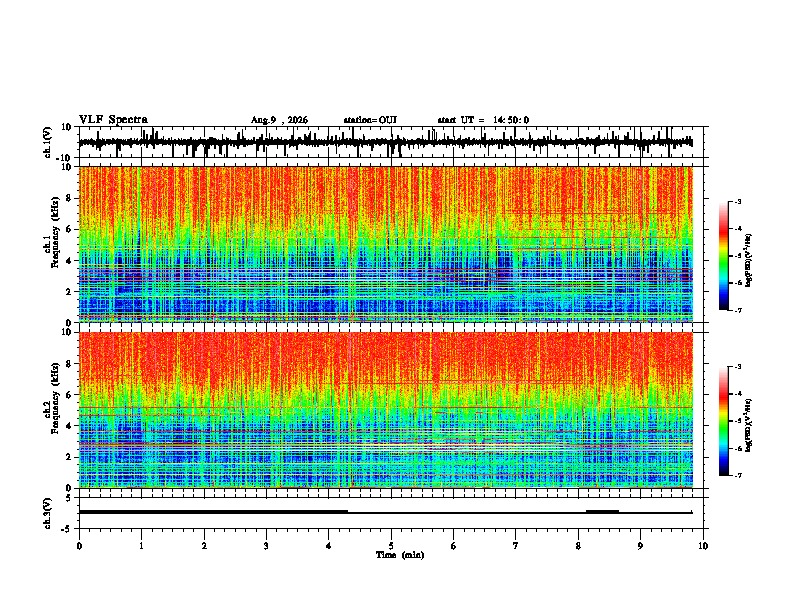Click the ch.1 colorbar "log(PSD)" unit label

click(x=749, y=260)
